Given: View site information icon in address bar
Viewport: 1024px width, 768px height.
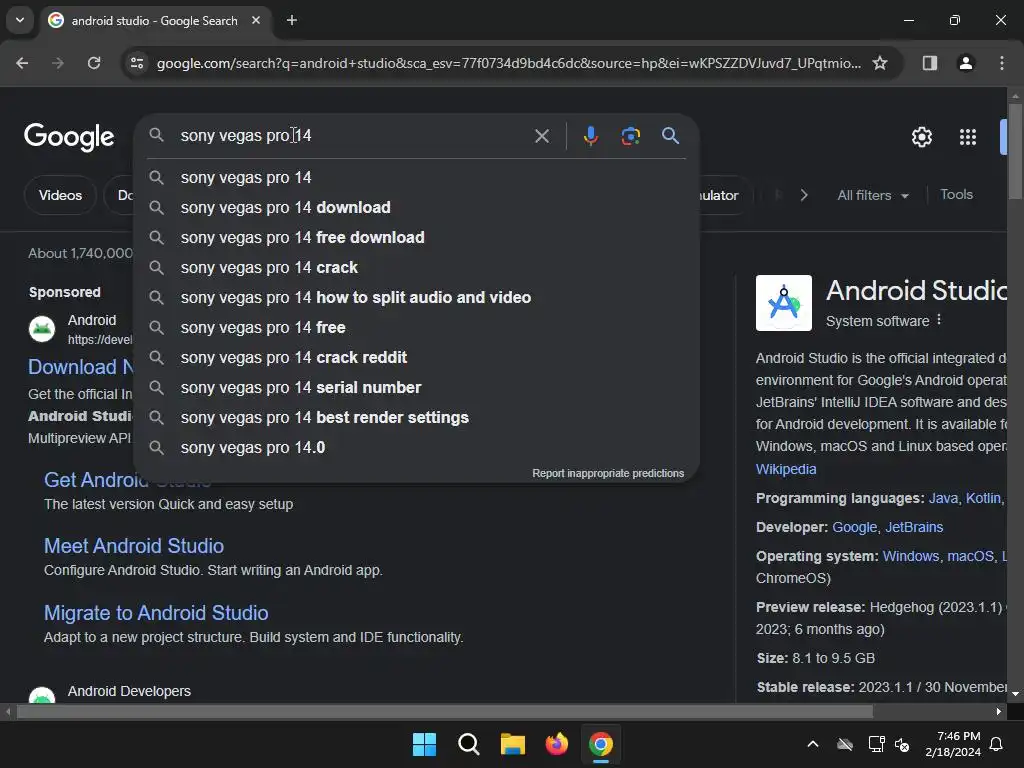Looking at the screenshot, I should (137, 63).
